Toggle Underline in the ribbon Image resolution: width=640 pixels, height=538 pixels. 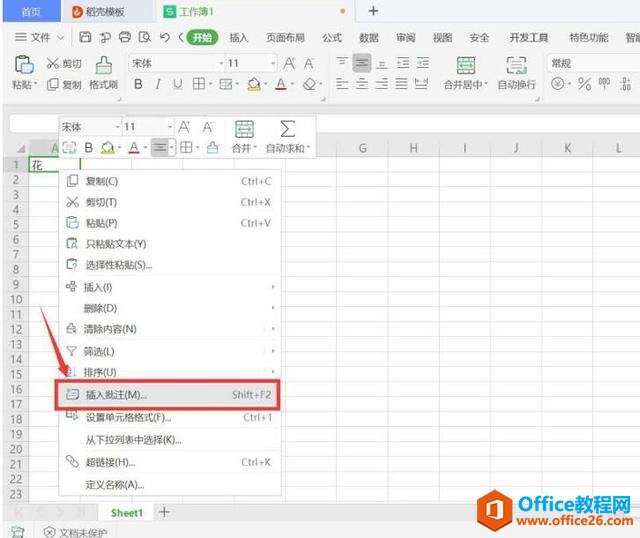pyautogui.click(x=178, y=84)
